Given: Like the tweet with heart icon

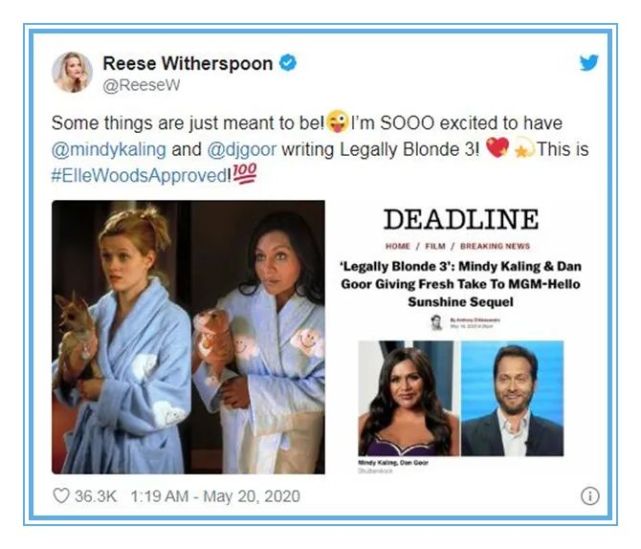Looking at the screenshot, I should click(61, 496).
